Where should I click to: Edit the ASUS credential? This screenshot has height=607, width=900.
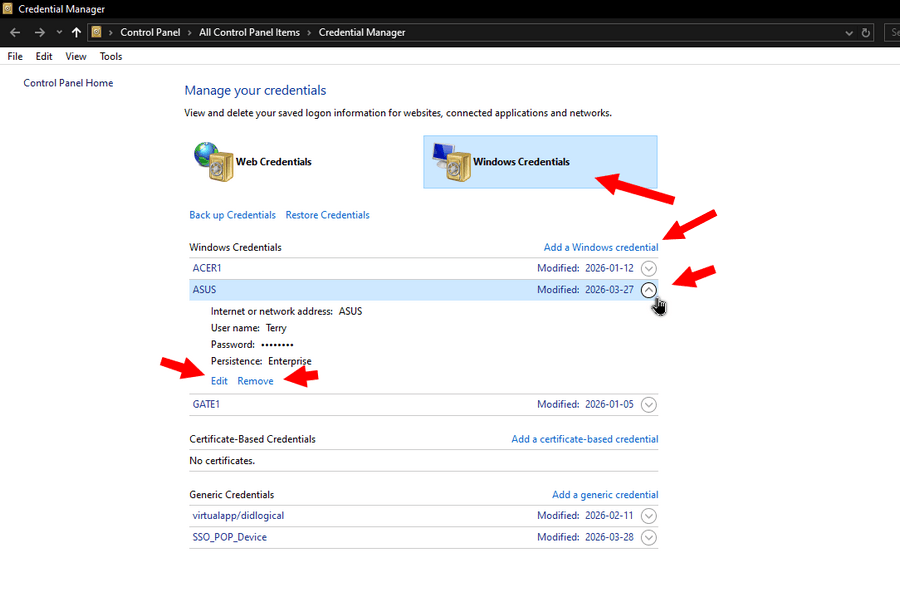(x=219, y=381)
